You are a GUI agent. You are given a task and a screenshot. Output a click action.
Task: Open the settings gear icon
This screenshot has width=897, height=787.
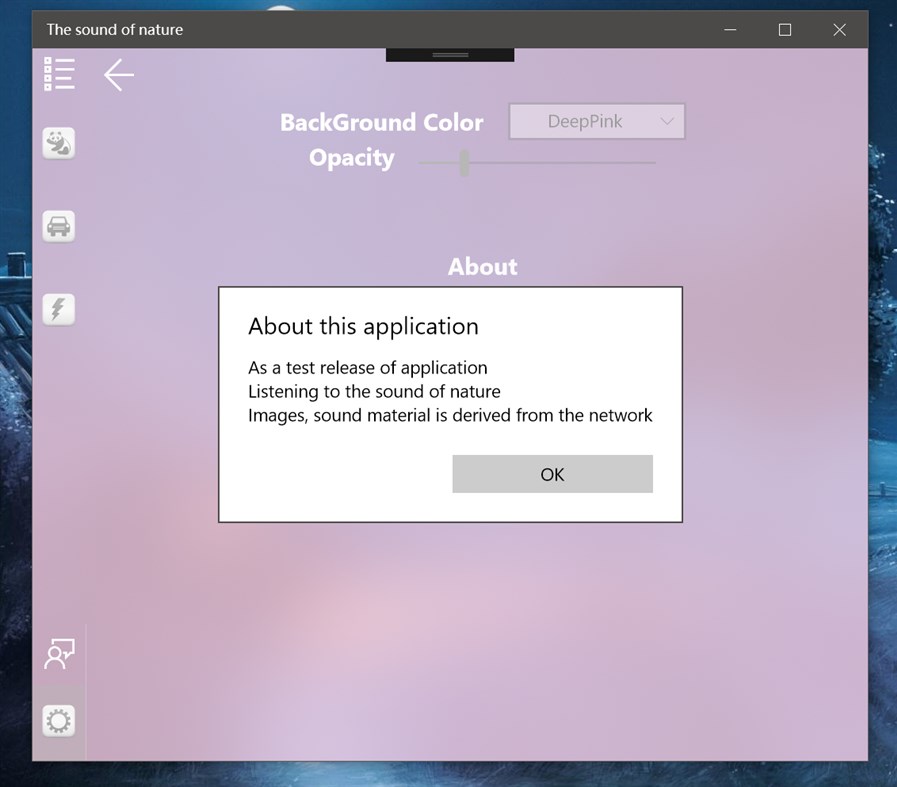pos(58,721)
